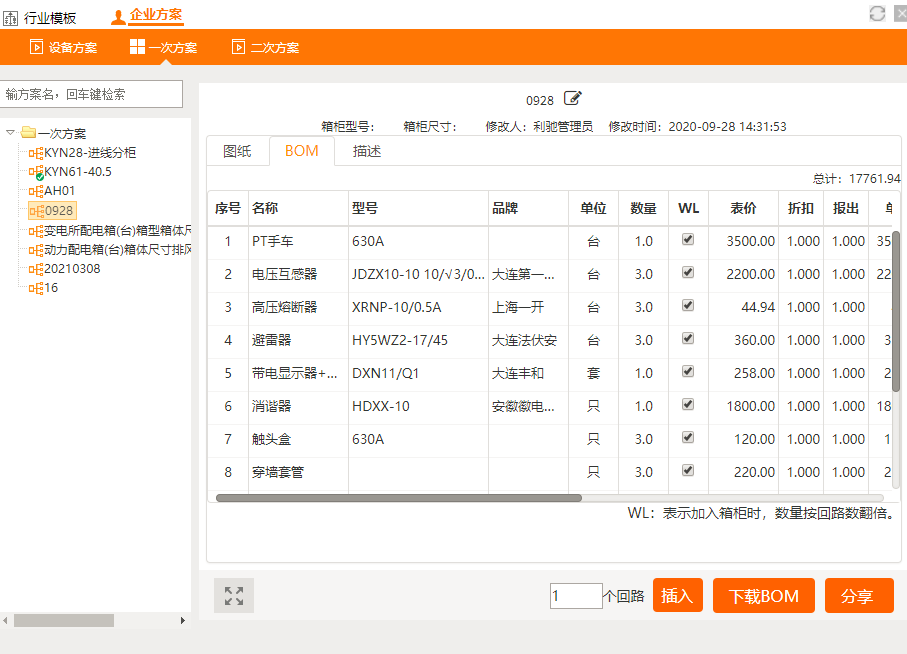Click the BOM table vertical scrollbar

tap(896, 311)
